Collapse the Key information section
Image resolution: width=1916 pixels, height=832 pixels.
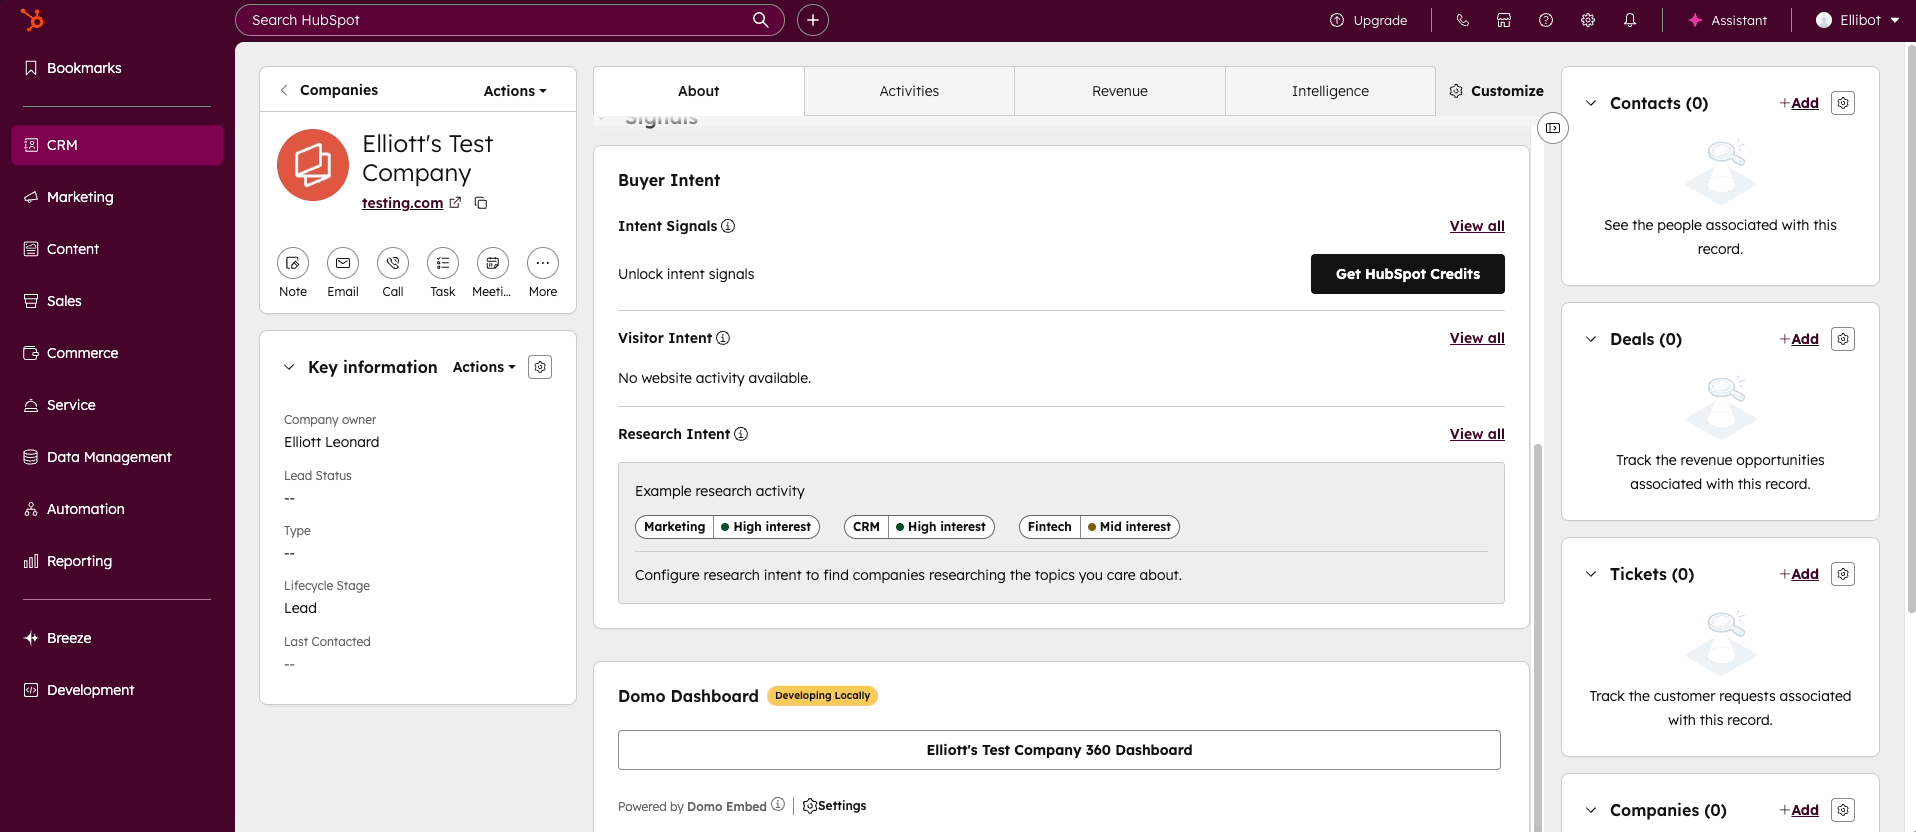(289, 367)
